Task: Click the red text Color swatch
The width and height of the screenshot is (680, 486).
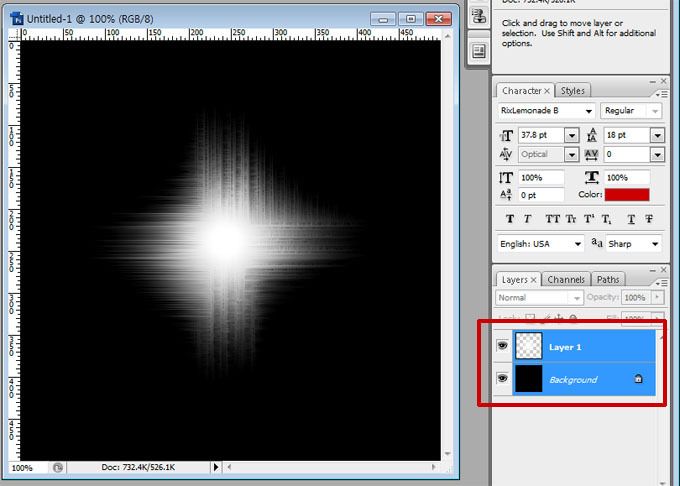Action: pos(627,195)
